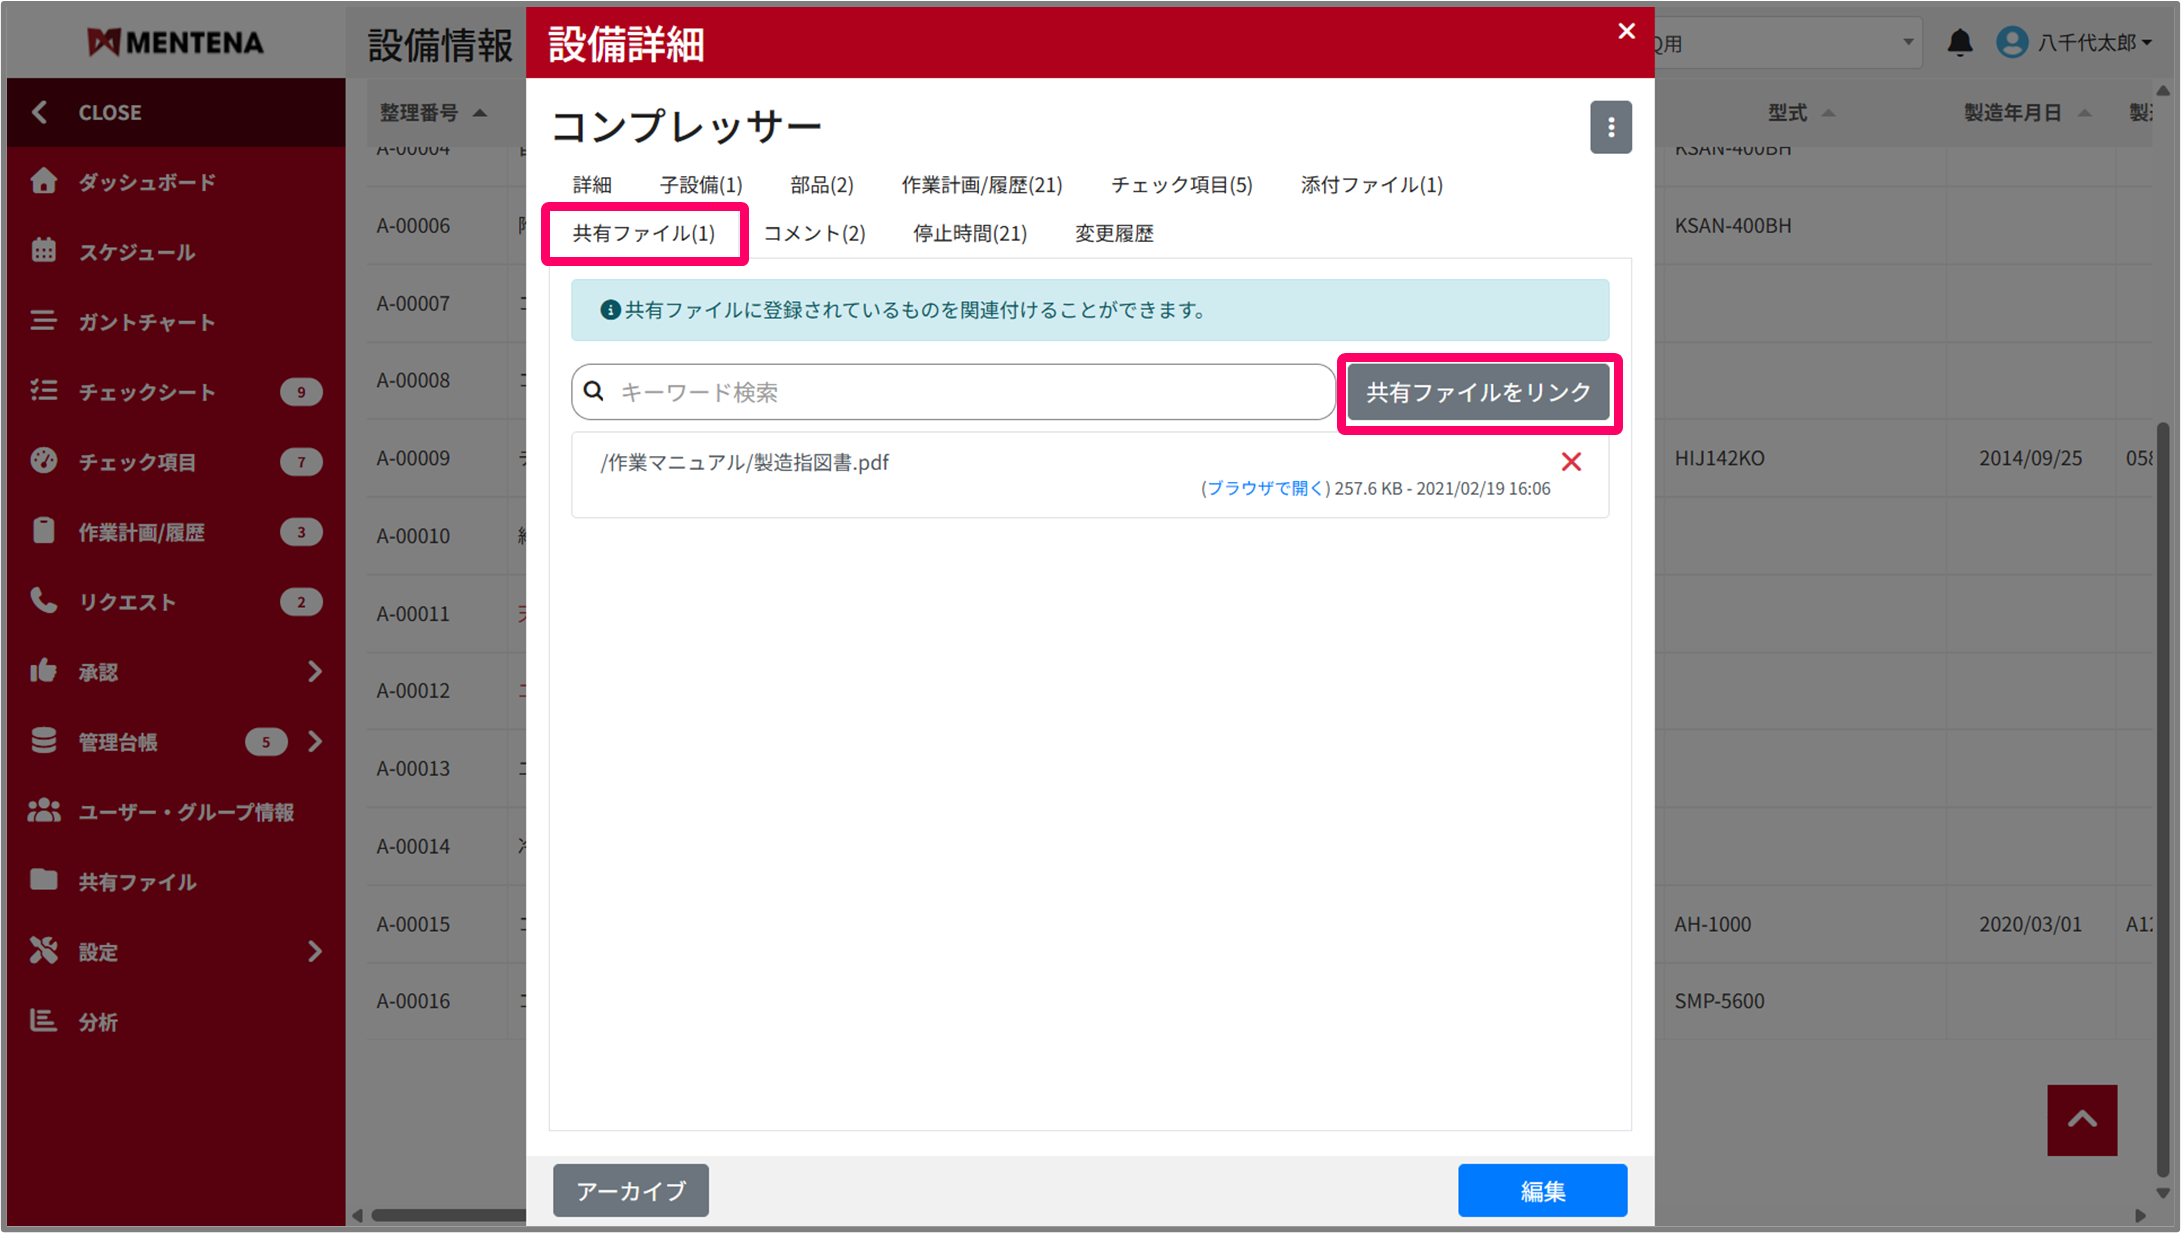The width and height of the screenshot is (2181, 1233).
Task: Open the ガントチャート sidebar item
Action: click(x=147, y=322)
